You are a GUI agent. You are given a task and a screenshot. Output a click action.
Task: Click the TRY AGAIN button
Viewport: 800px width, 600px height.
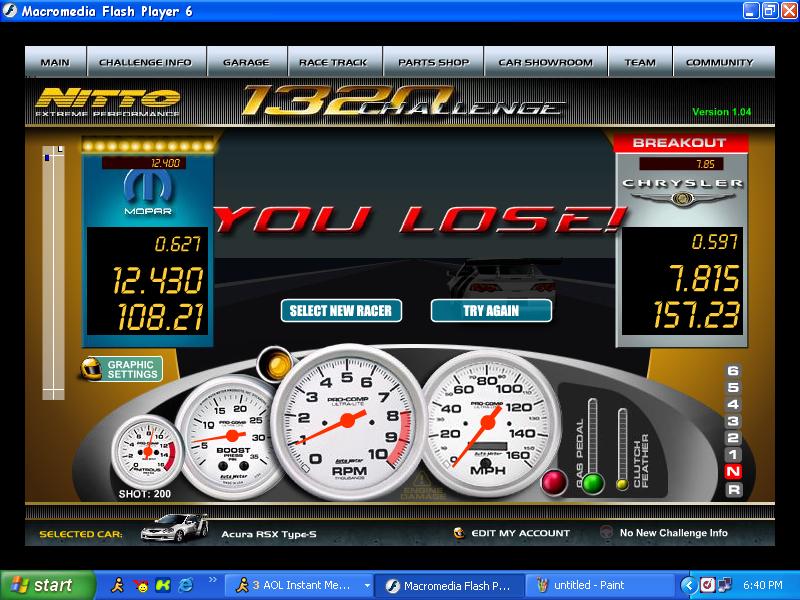pos(491,310)
